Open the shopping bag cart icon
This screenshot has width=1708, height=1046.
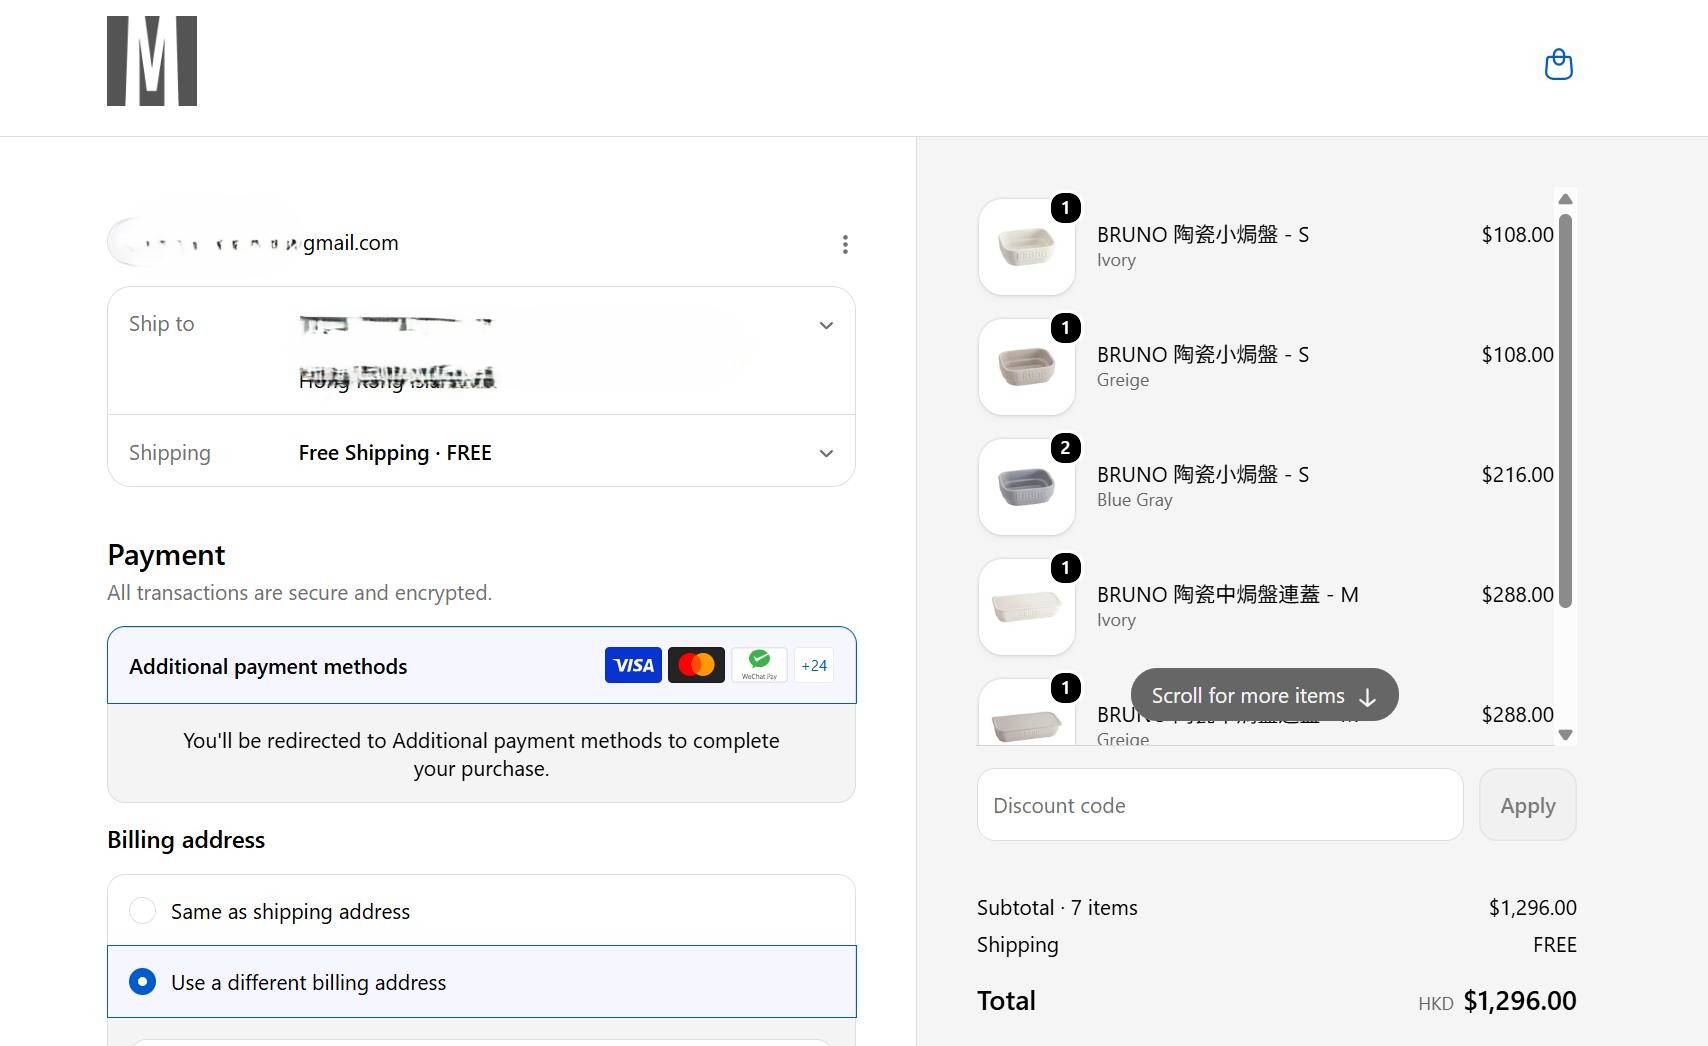pyautogui.click(x=1559, y=65)
